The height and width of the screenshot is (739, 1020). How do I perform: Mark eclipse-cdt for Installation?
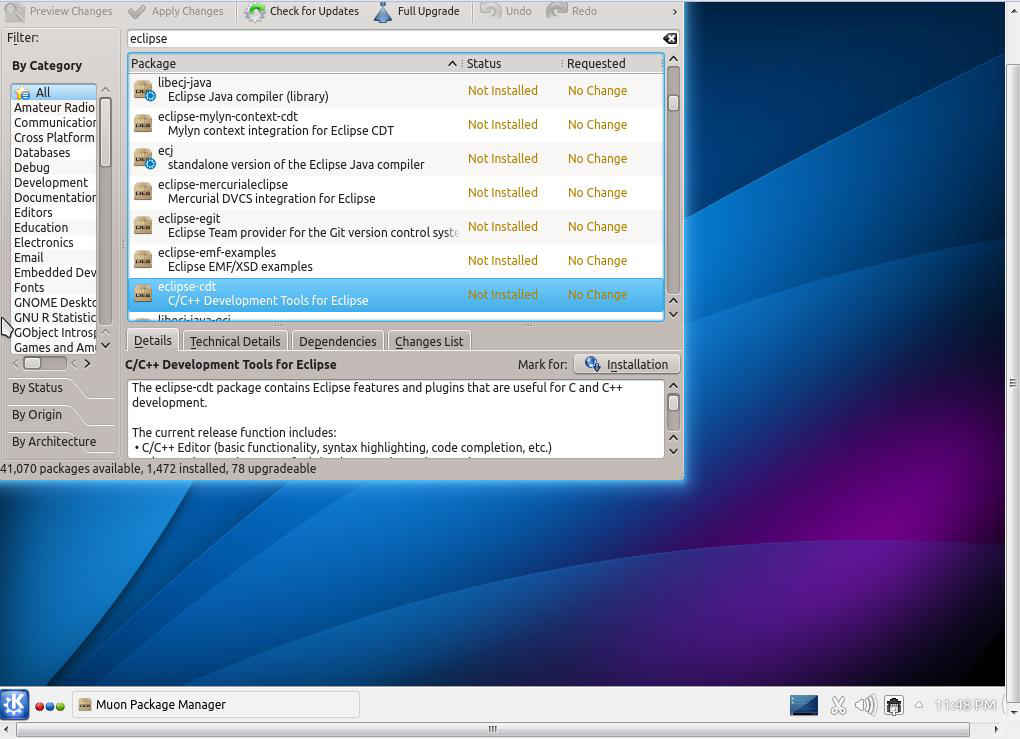tap(627, 364)
